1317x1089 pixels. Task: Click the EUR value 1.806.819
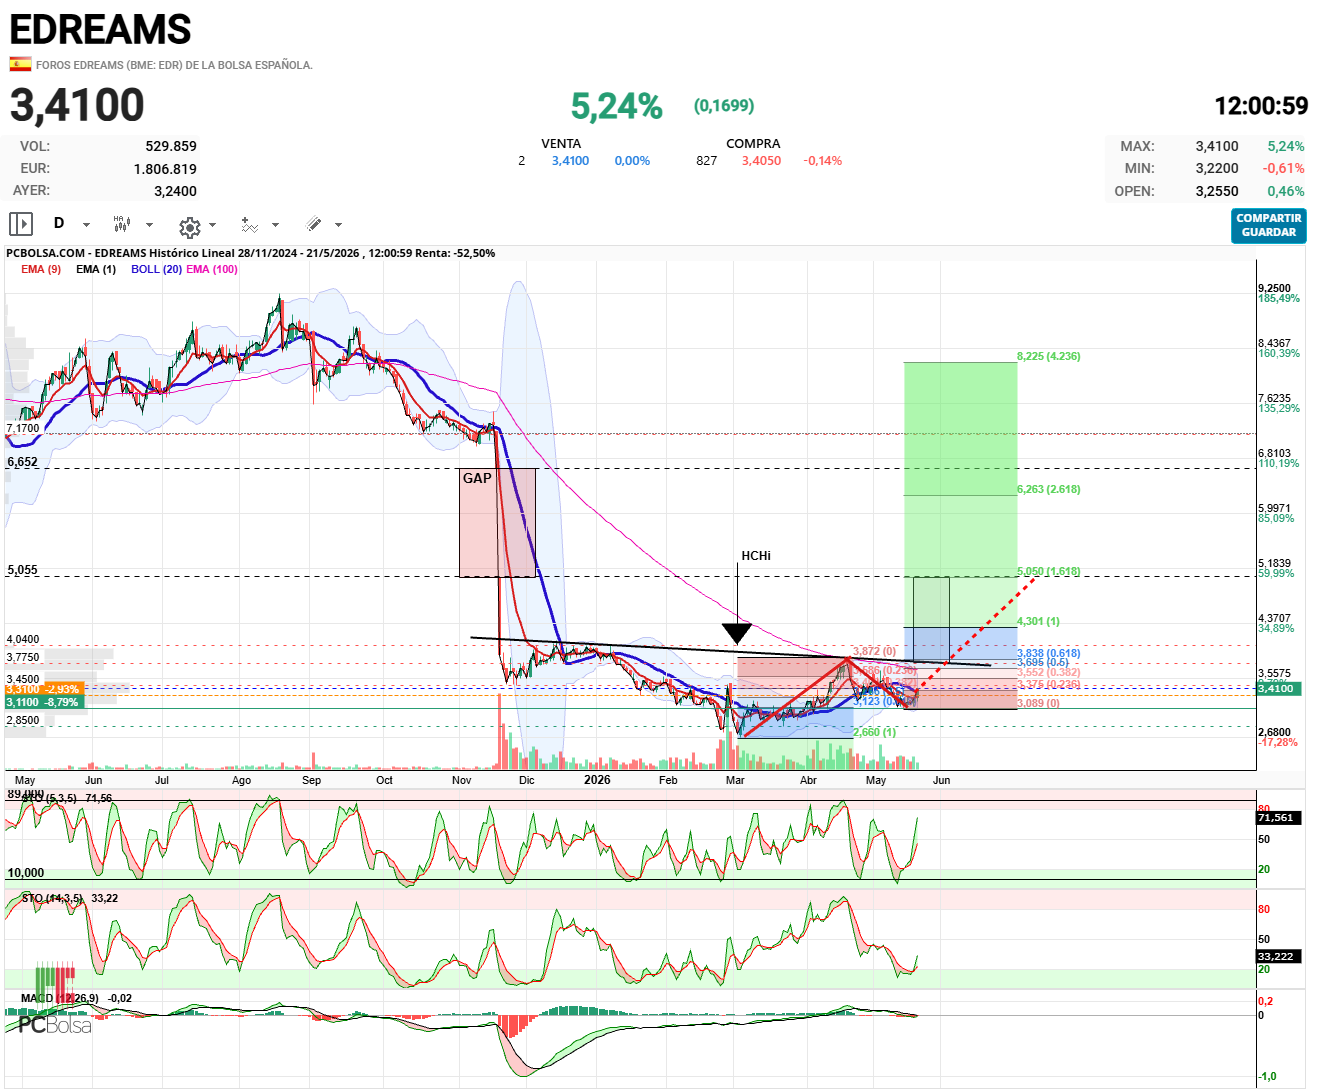click(x=165, y=169)
